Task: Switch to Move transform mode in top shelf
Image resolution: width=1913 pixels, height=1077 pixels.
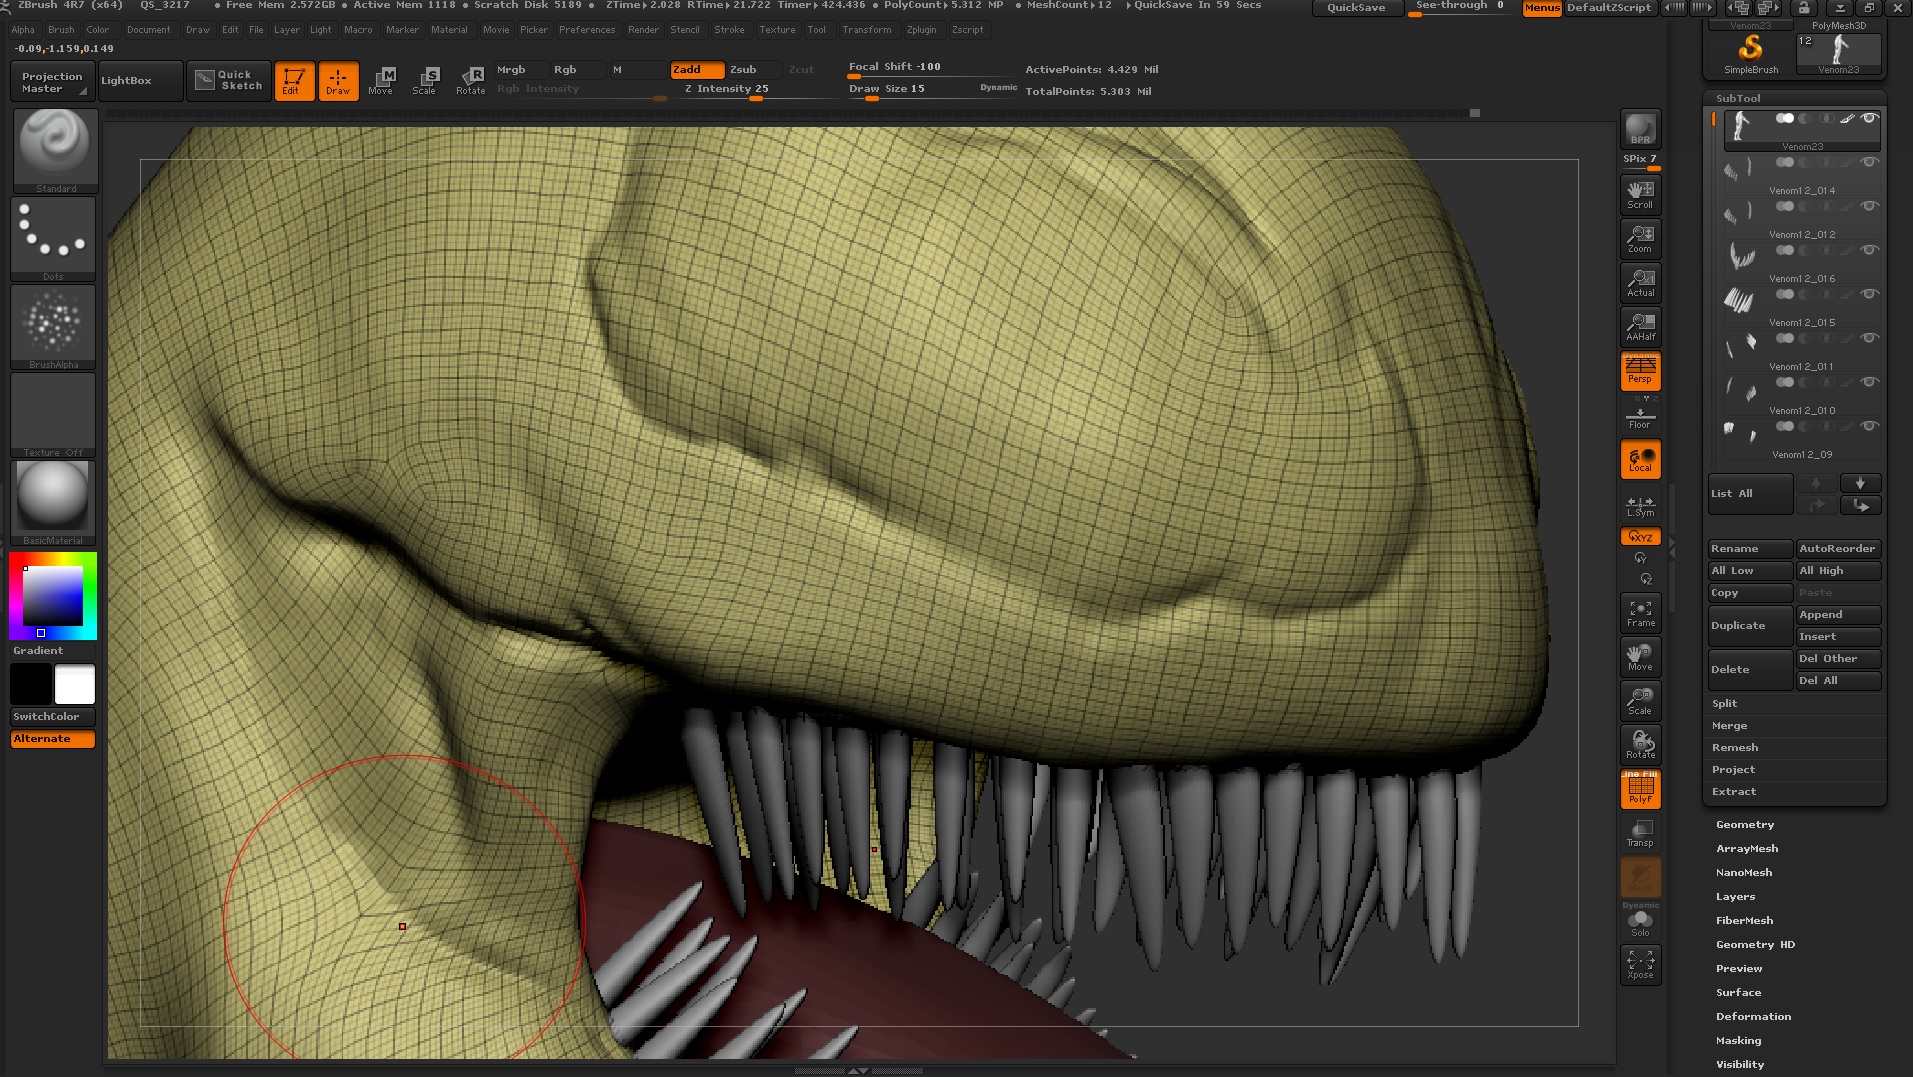Action: click(381, 81)
